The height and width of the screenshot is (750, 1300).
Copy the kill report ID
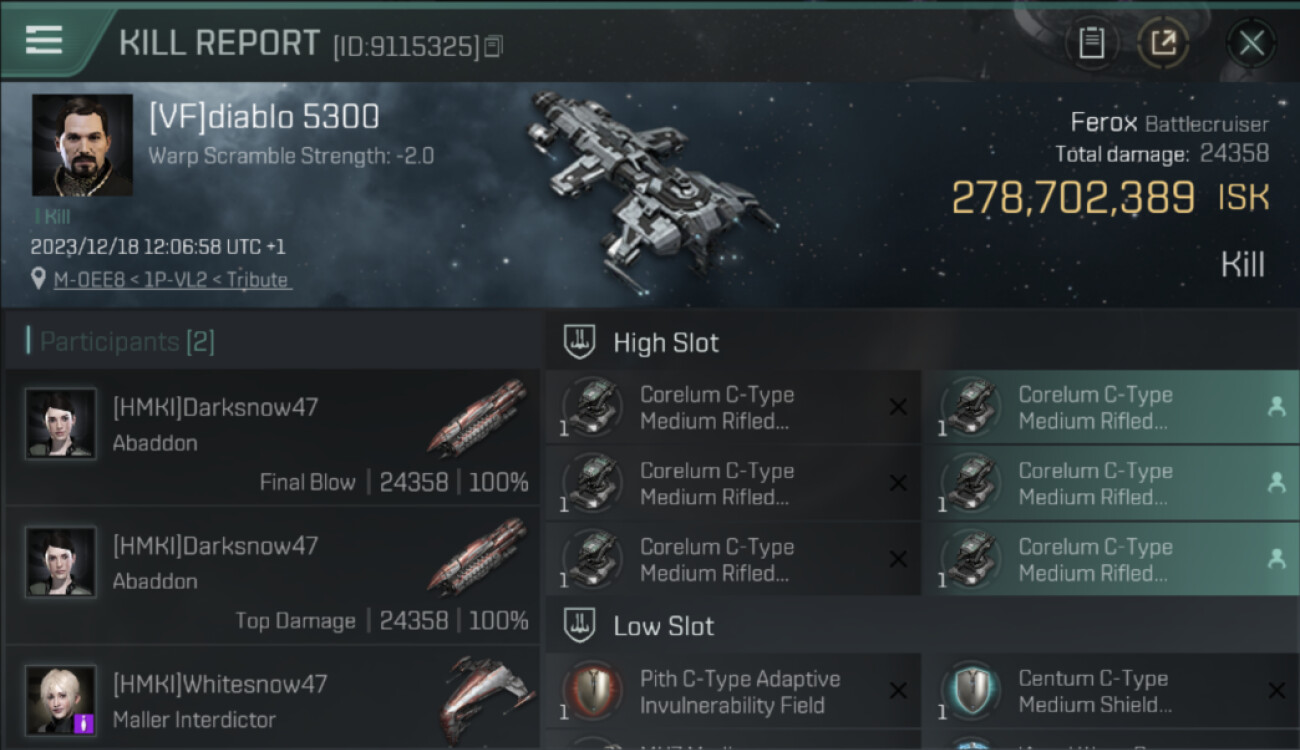[x=493, y=46]
